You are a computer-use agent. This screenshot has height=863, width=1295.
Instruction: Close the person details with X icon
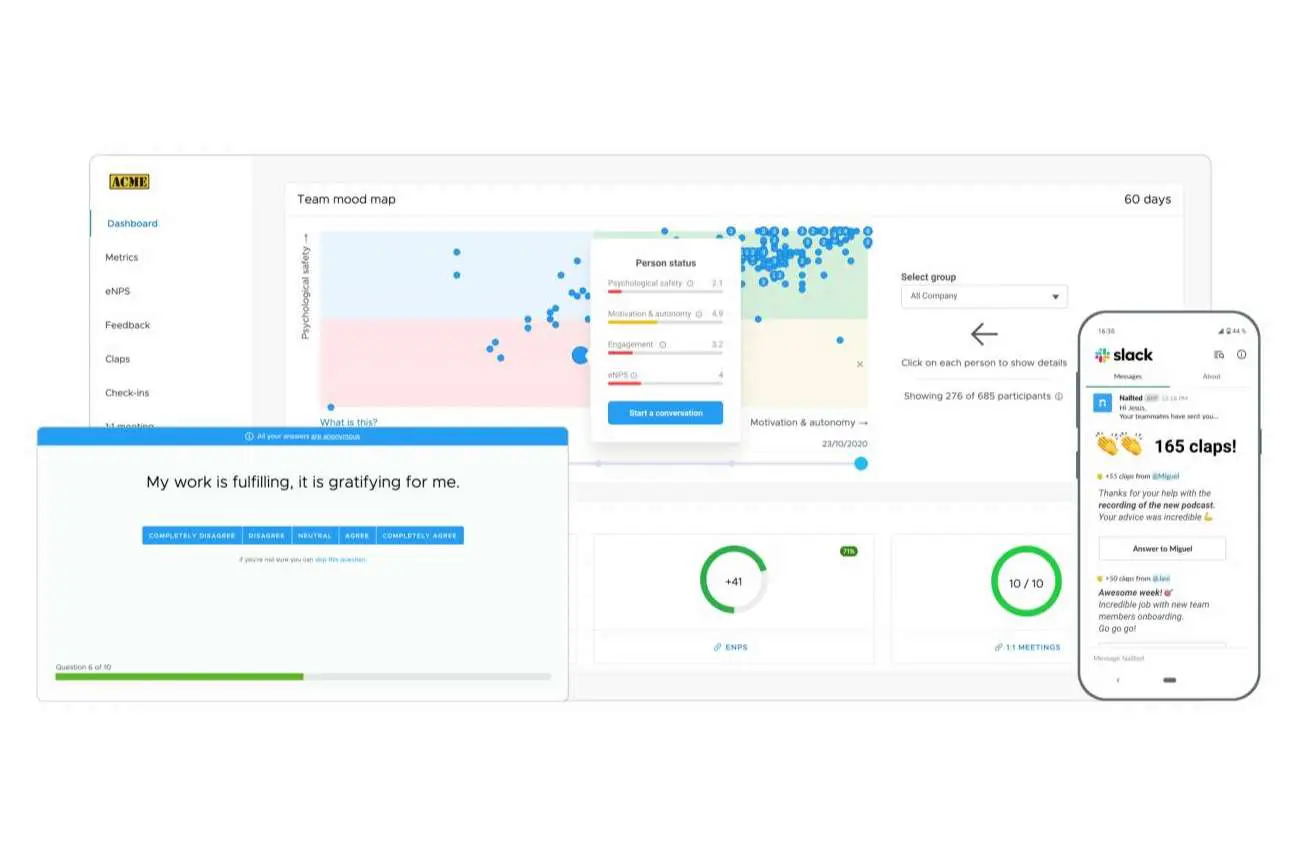(859, 364)
